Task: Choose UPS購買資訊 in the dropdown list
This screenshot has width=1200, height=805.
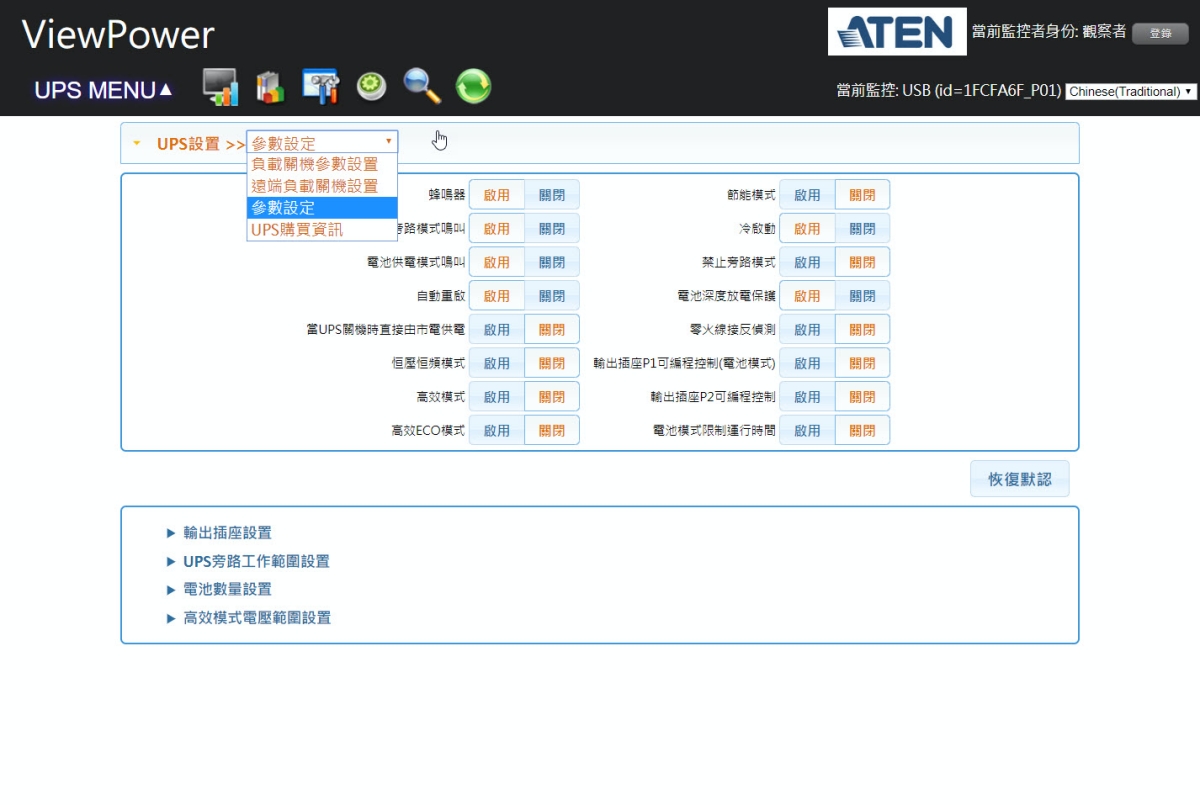Action: (297, 230)
